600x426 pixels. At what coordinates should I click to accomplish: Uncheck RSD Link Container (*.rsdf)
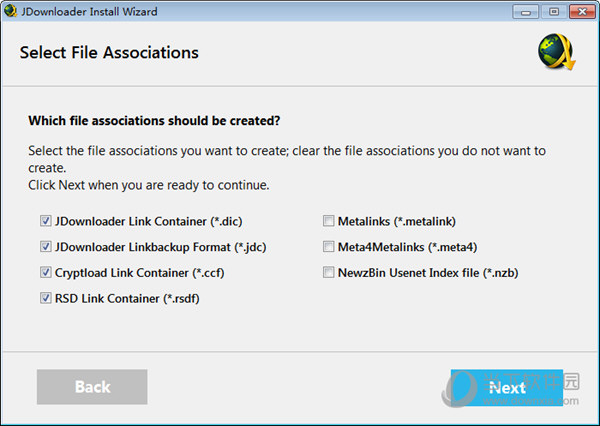point(46,298)
